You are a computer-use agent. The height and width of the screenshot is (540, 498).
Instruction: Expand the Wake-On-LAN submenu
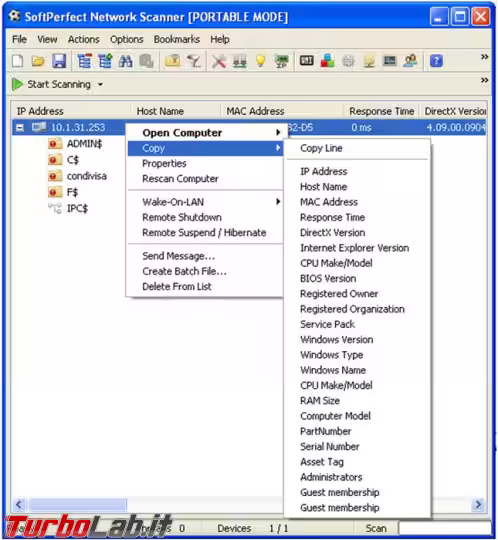(x=278, y=201)
